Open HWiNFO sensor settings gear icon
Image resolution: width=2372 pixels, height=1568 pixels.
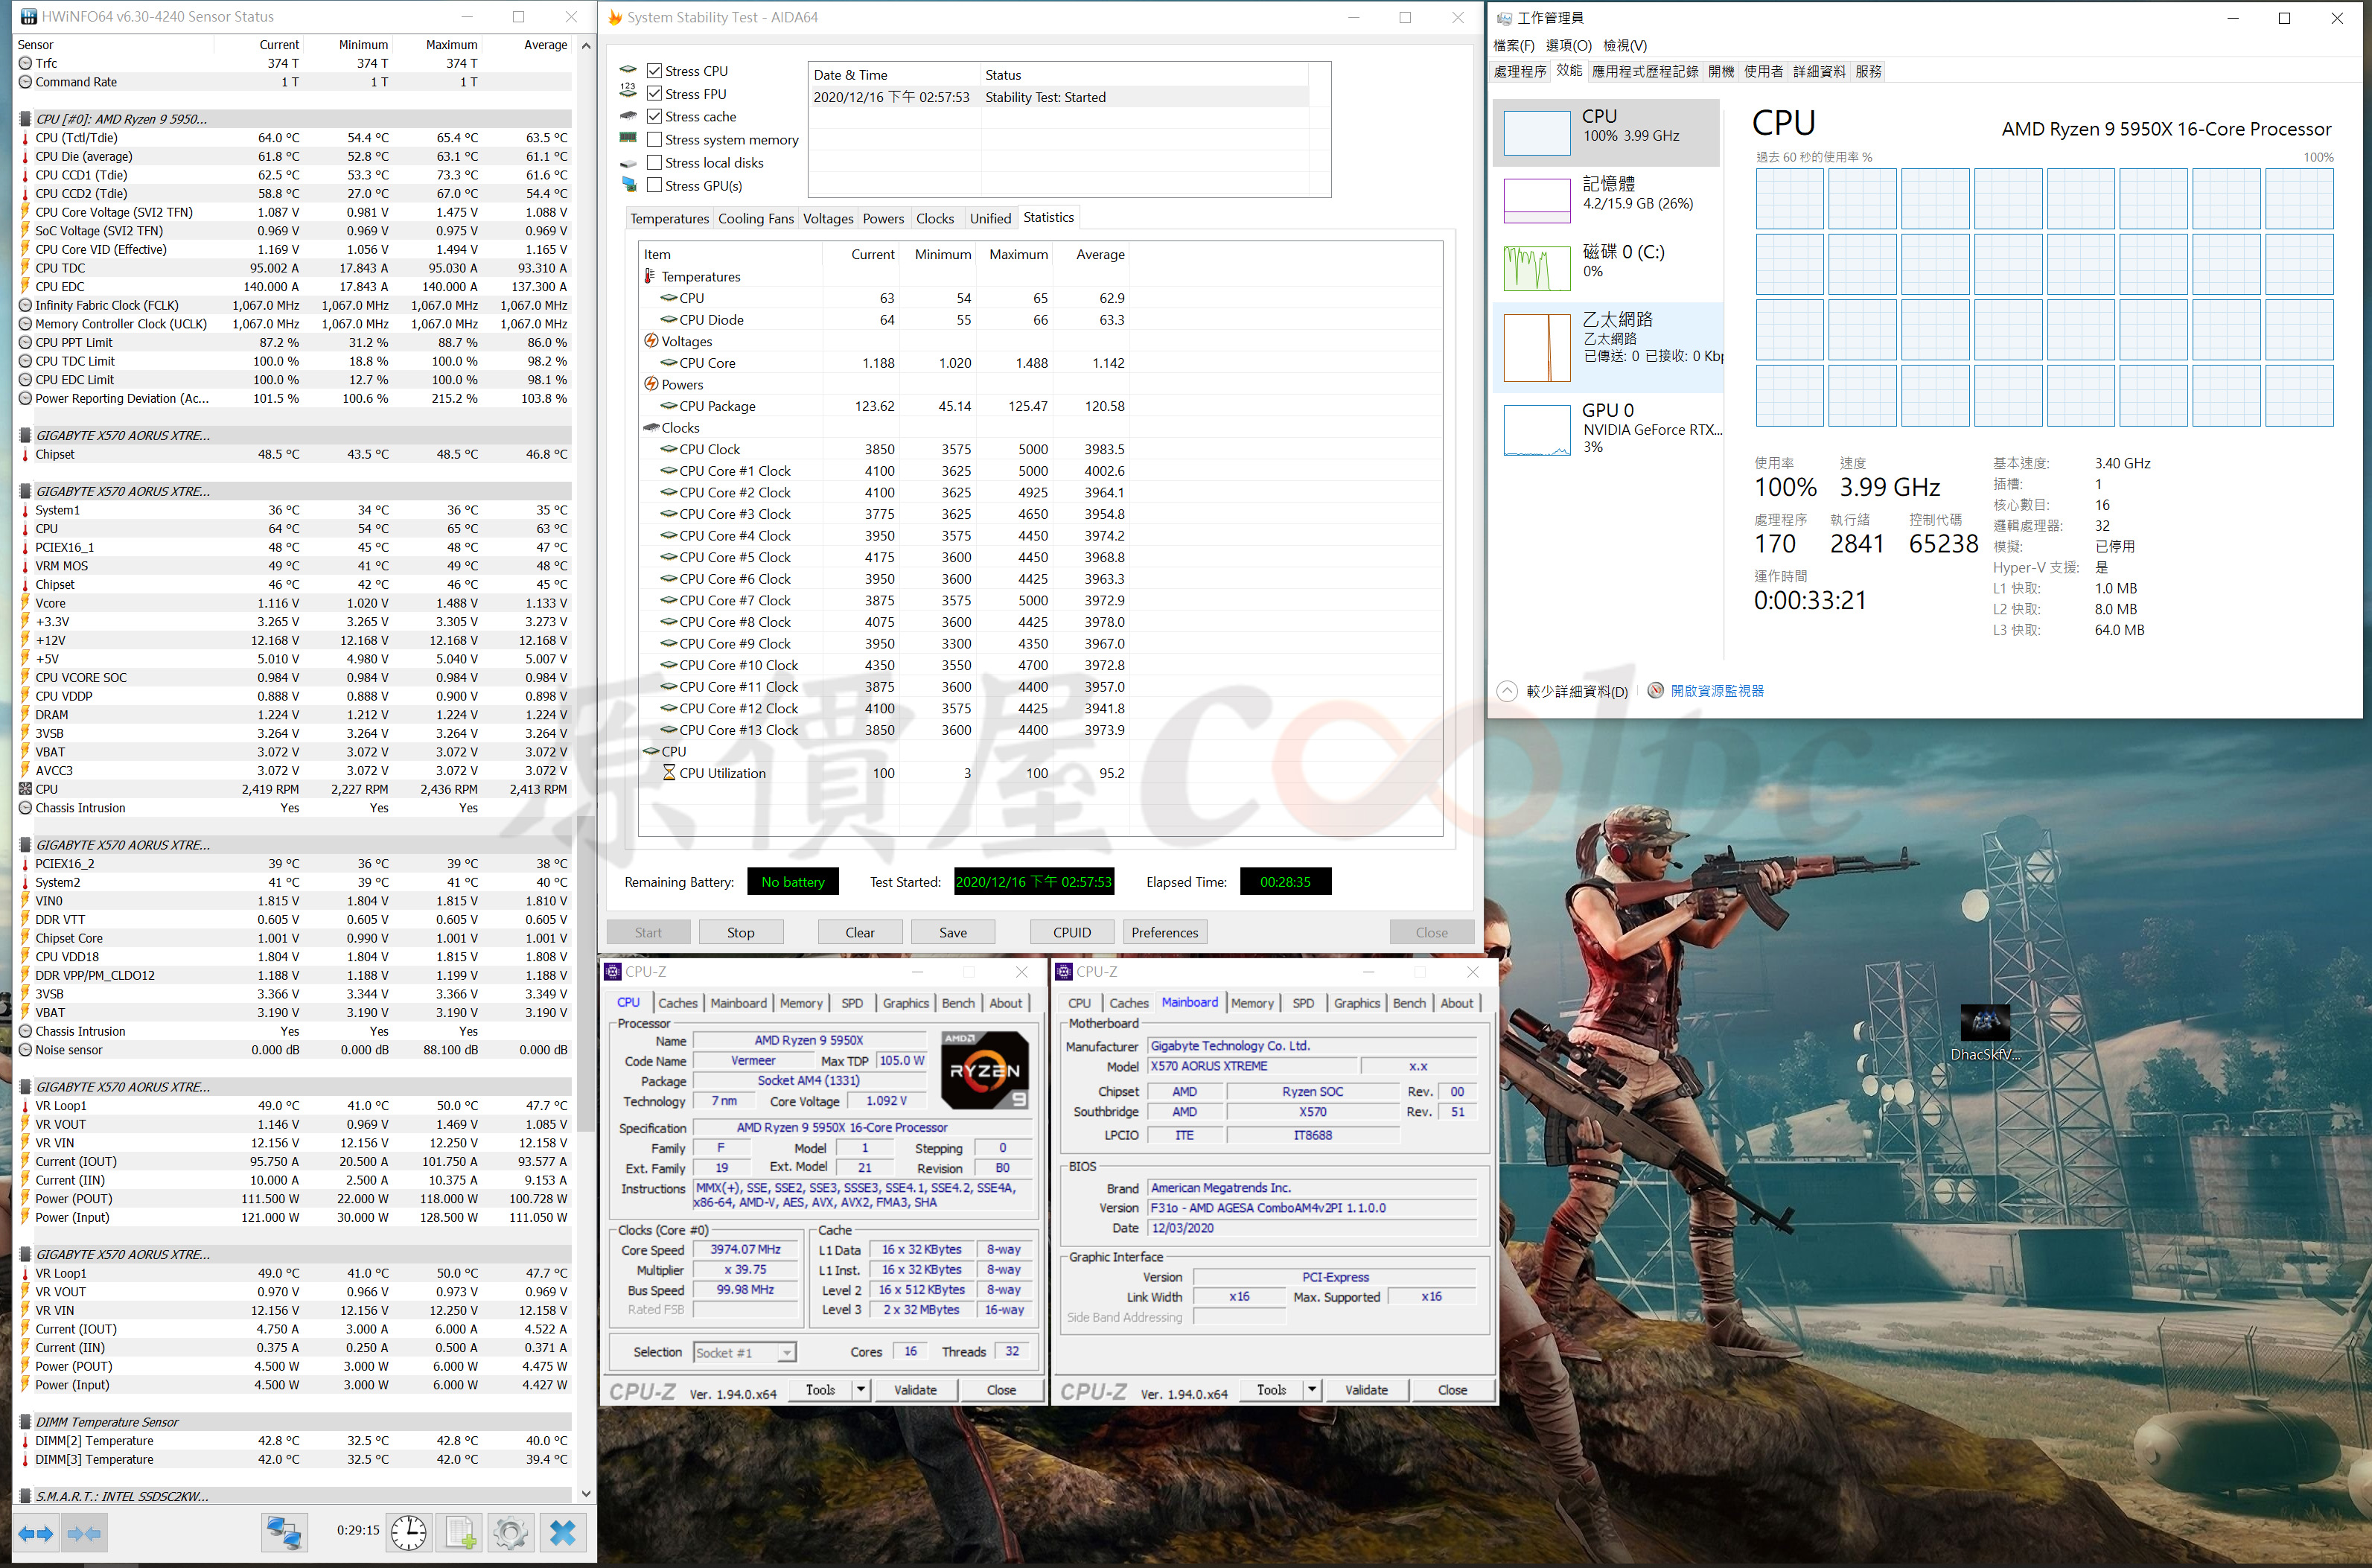pos(511,1533)
